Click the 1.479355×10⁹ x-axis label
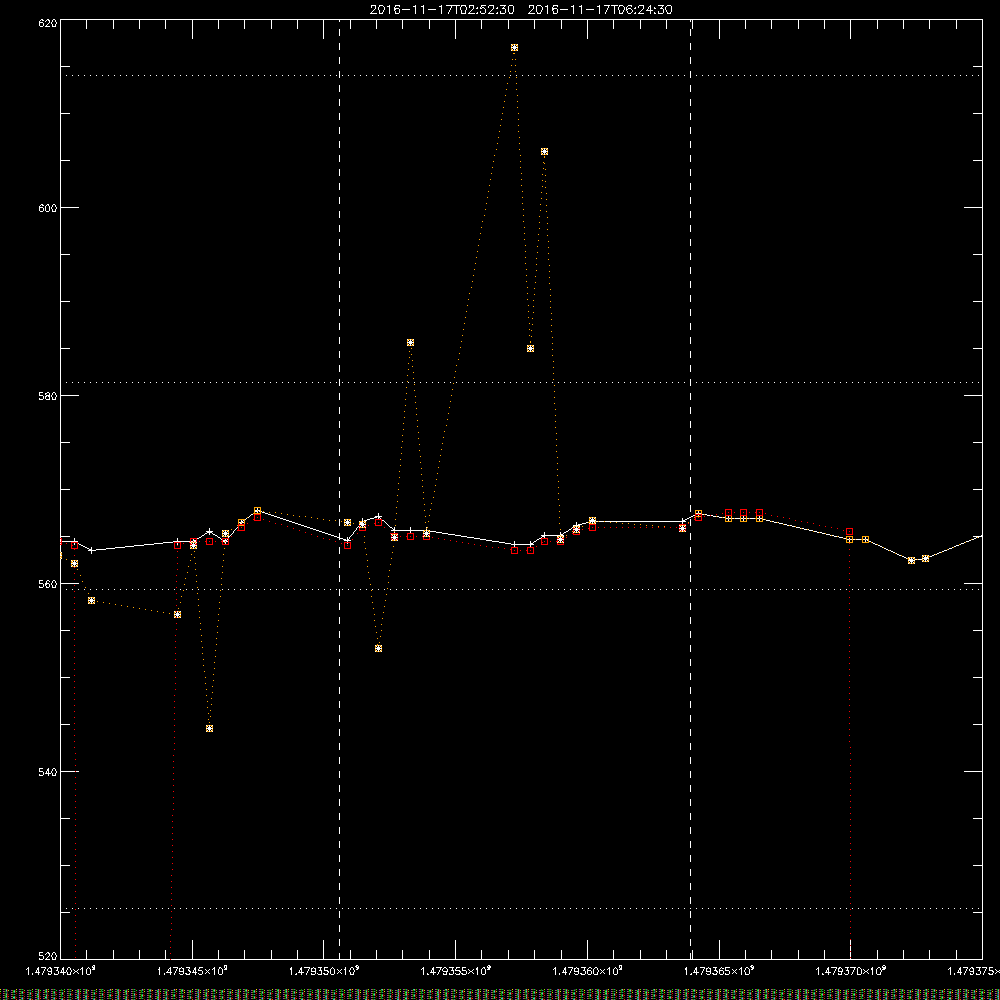 coord(456,971)
